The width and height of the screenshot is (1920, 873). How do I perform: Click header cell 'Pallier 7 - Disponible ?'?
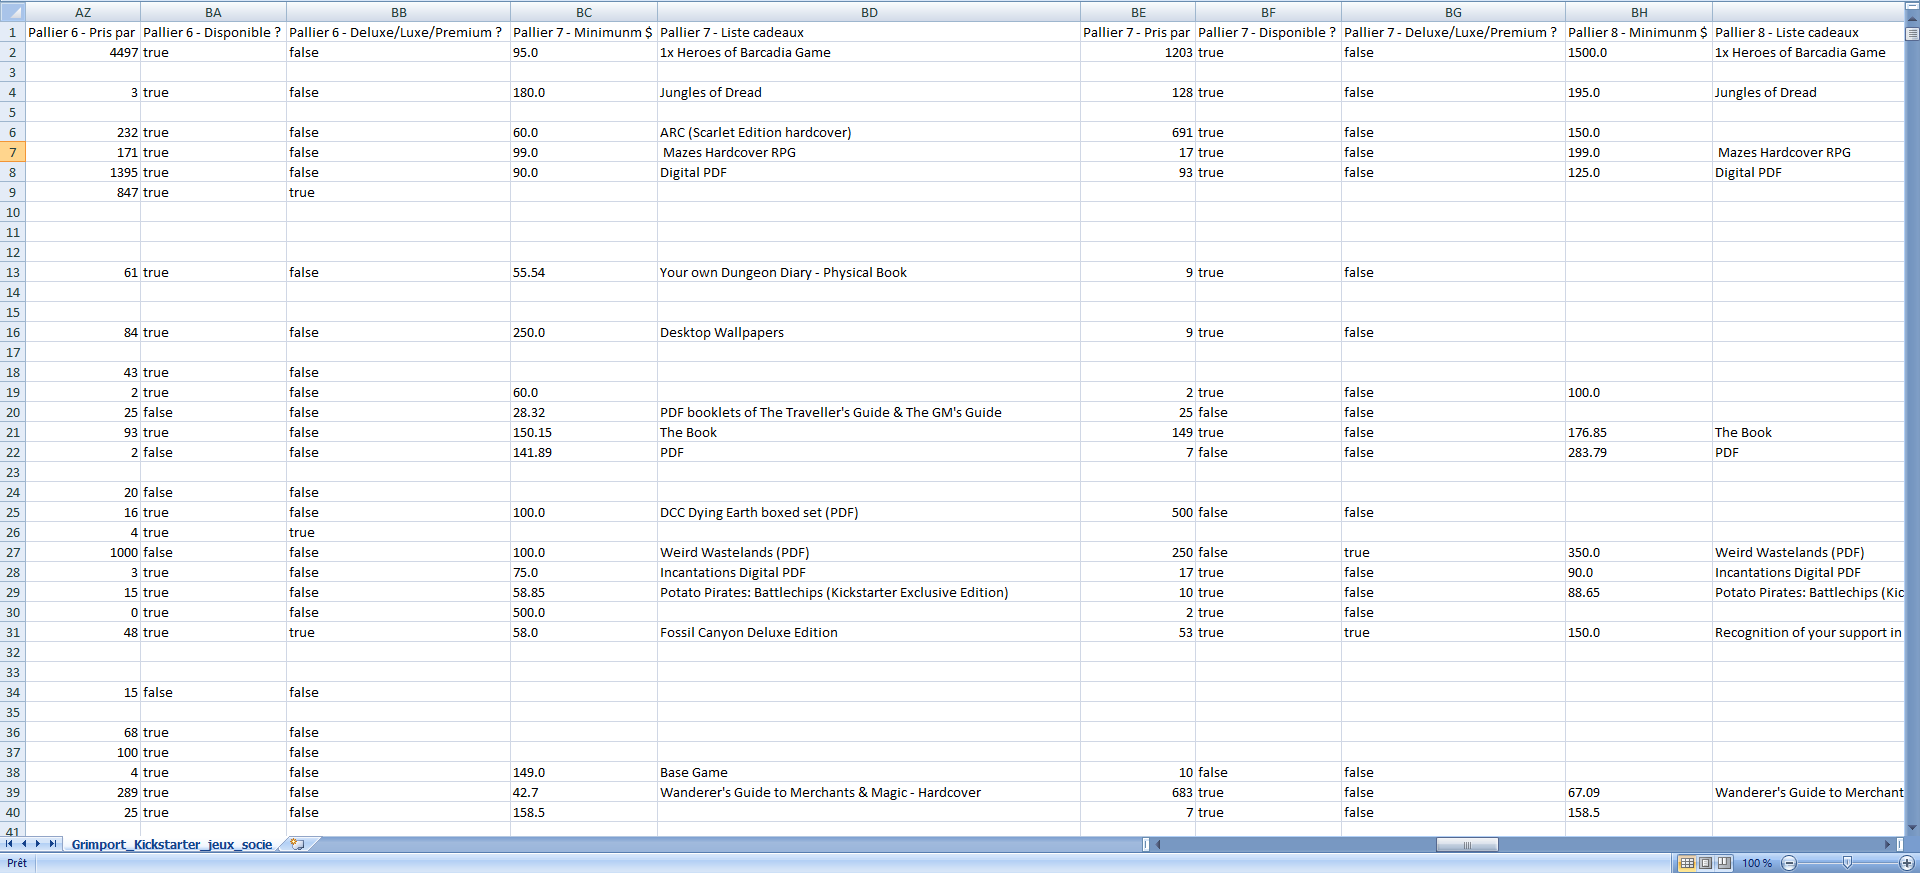(1268, 32)
